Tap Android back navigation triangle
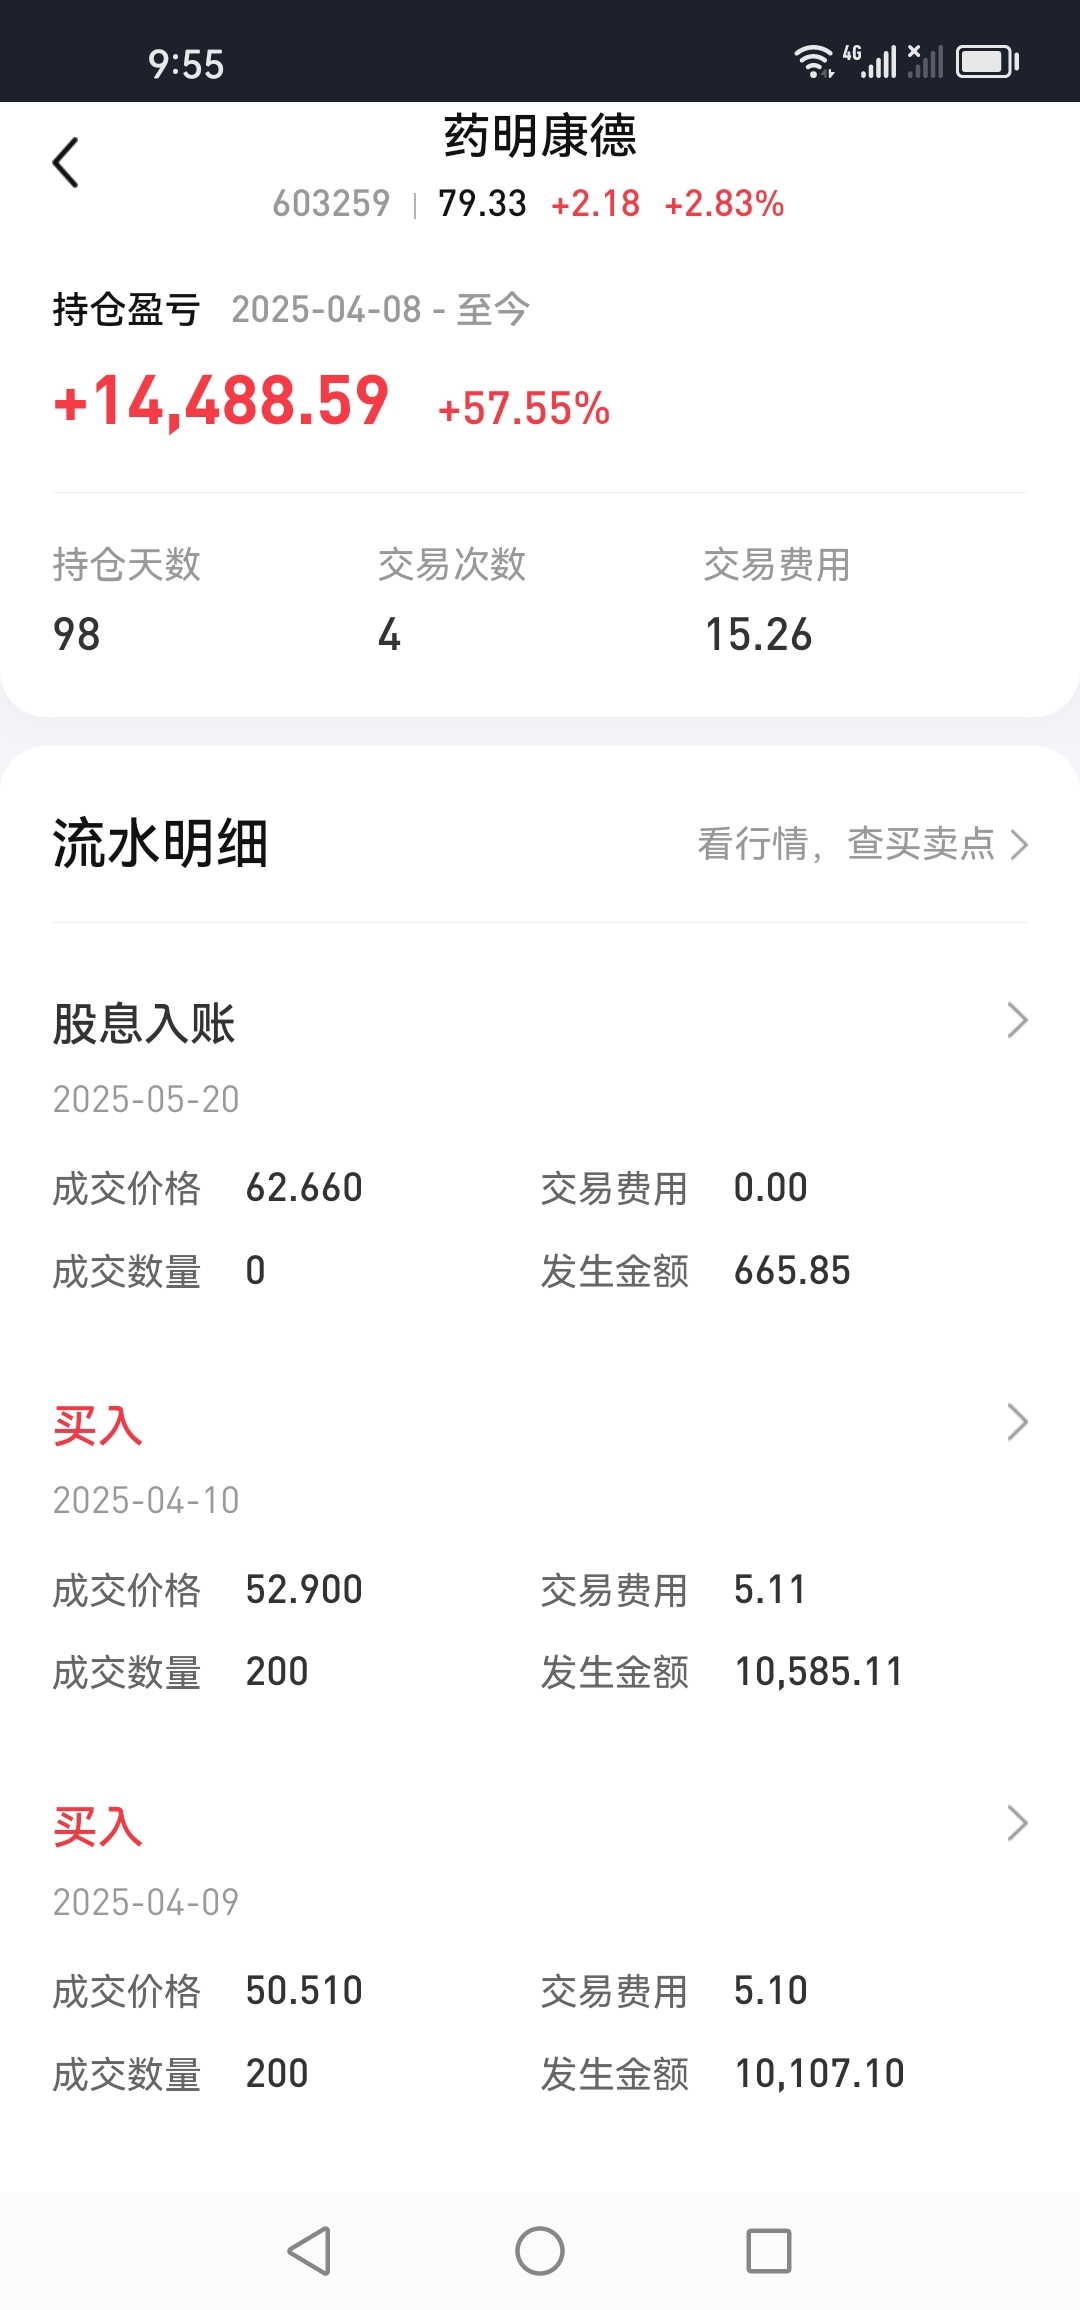 tap(309, 2251)
